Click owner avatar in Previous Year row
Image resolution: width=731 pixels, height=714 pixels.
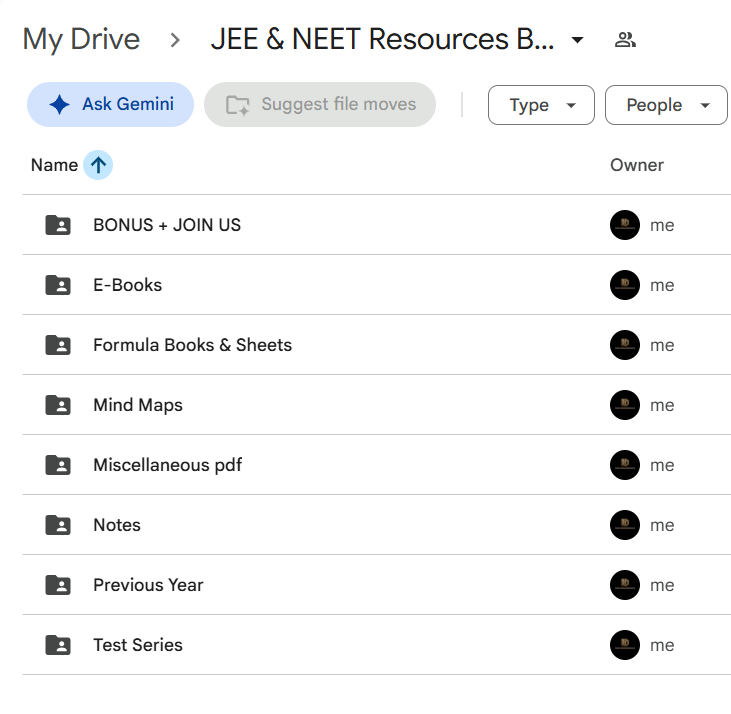click(x=625, y=585)
